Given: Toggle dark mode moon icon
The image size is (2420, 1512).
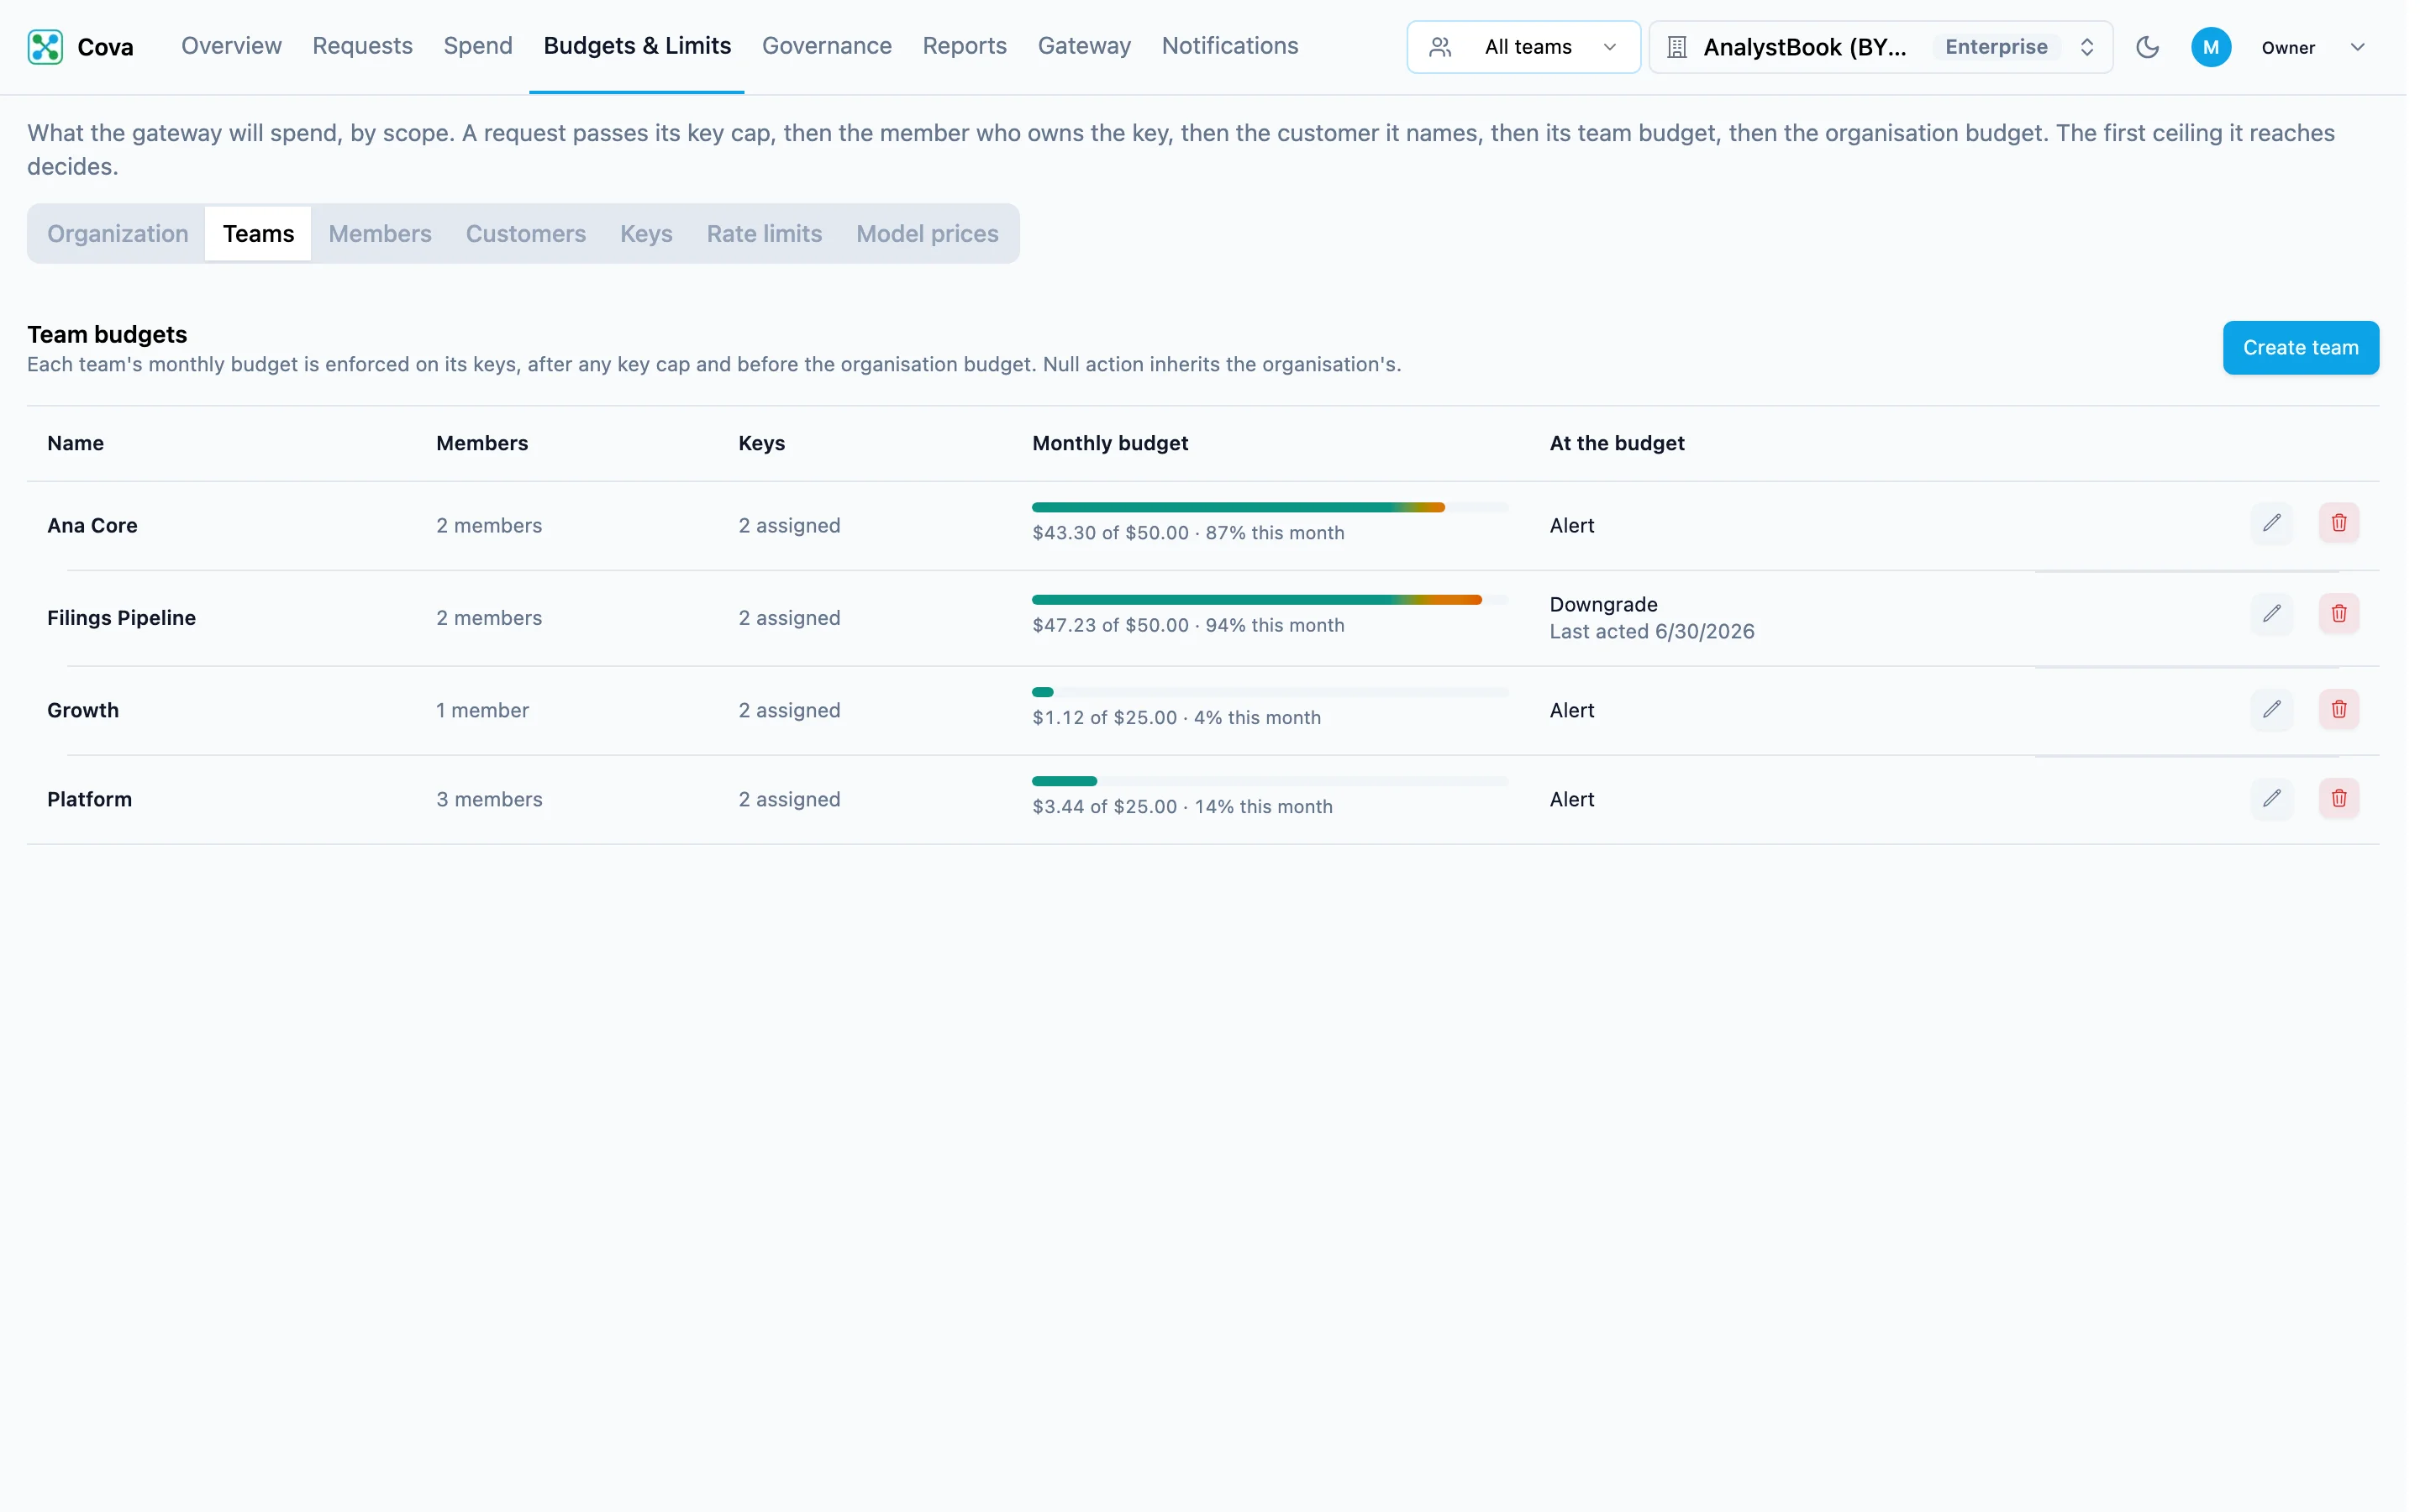Looking at the screenshot, I should [x=2146, y=47].
